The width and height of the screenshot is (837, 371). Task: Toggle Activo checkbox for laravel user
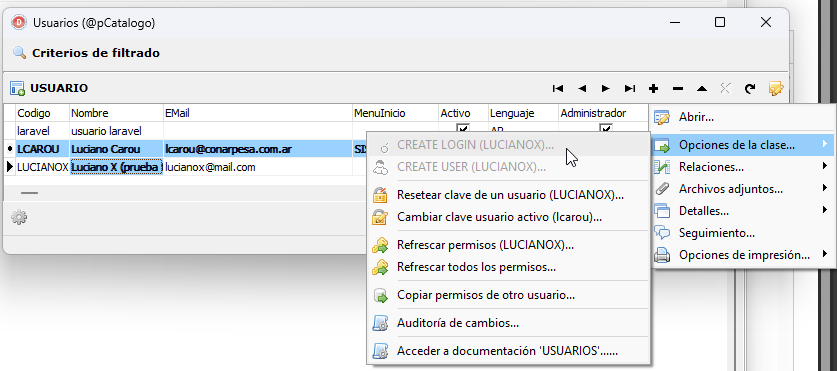[463, 129]
